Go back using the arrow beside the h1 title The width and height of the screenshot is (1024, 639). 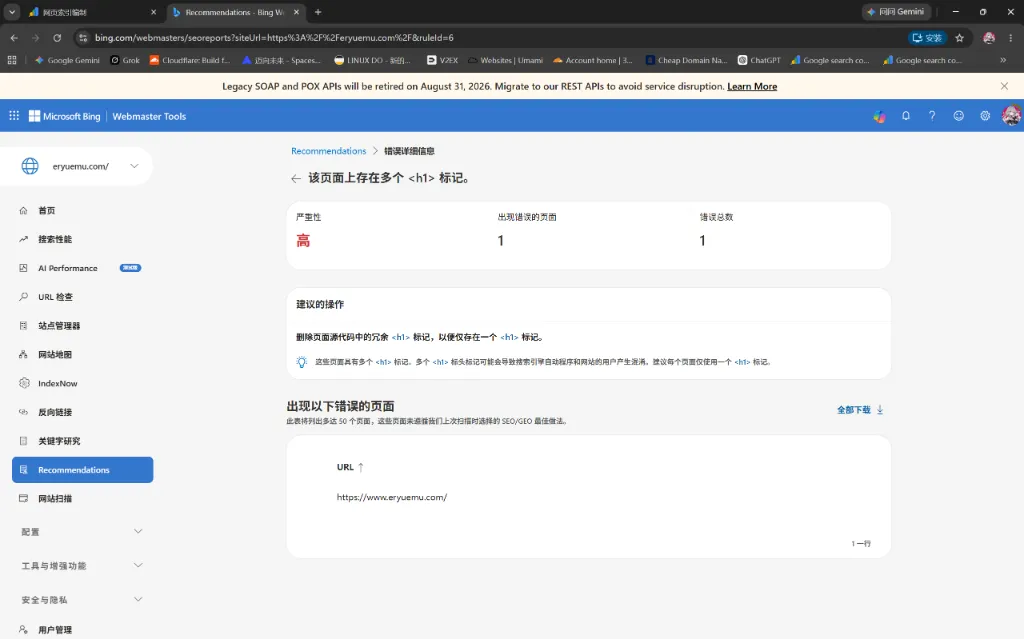296,178
